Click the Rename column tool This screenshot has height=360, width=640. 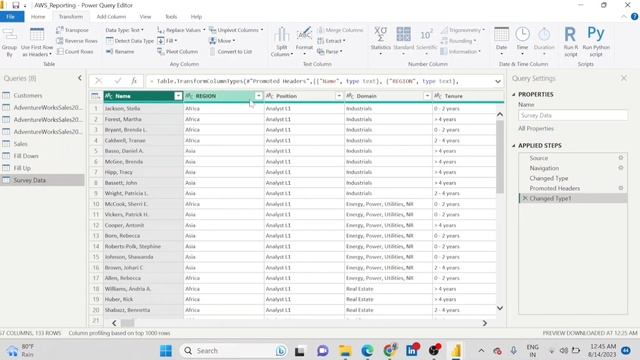point(120,52)
